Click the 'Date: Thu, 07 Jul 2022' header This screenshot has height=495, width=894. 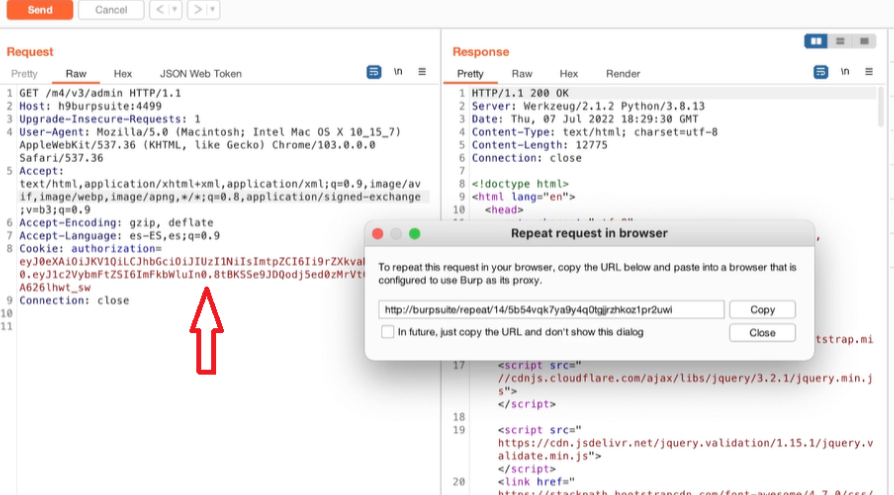tap(584, 119)
